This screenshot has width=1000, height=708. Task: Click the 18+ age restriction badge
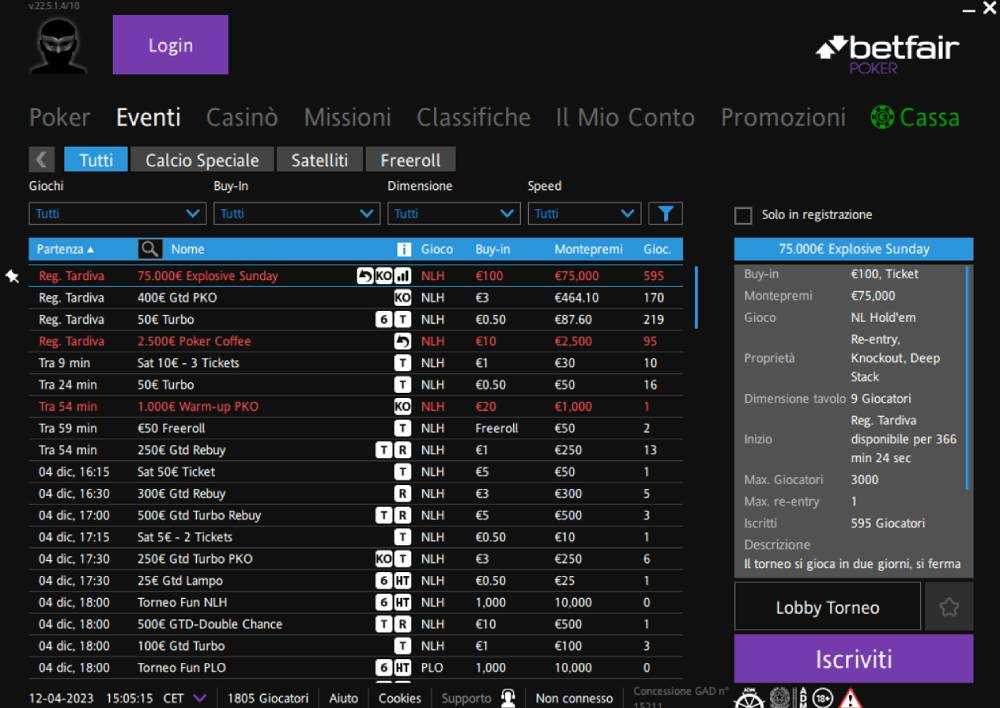[x=822, y=699]
